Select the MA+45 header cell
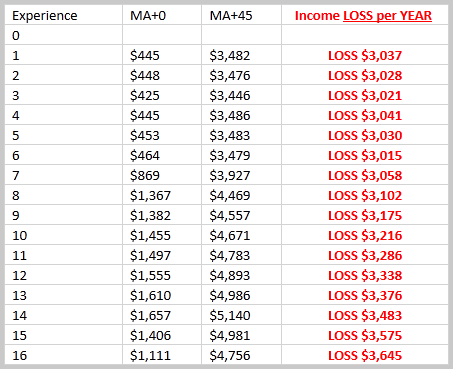The height and width of the screenshot is (369, 453). [241, 15]
